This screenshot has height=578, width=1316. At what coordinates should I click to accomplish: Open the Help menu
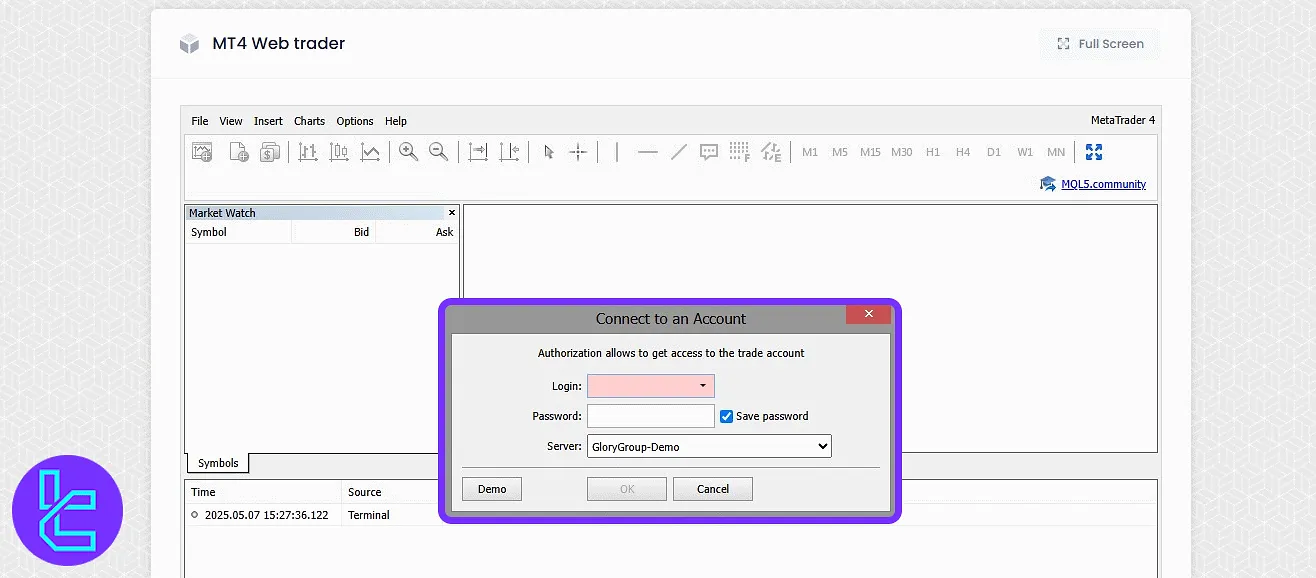coord(396,121)
